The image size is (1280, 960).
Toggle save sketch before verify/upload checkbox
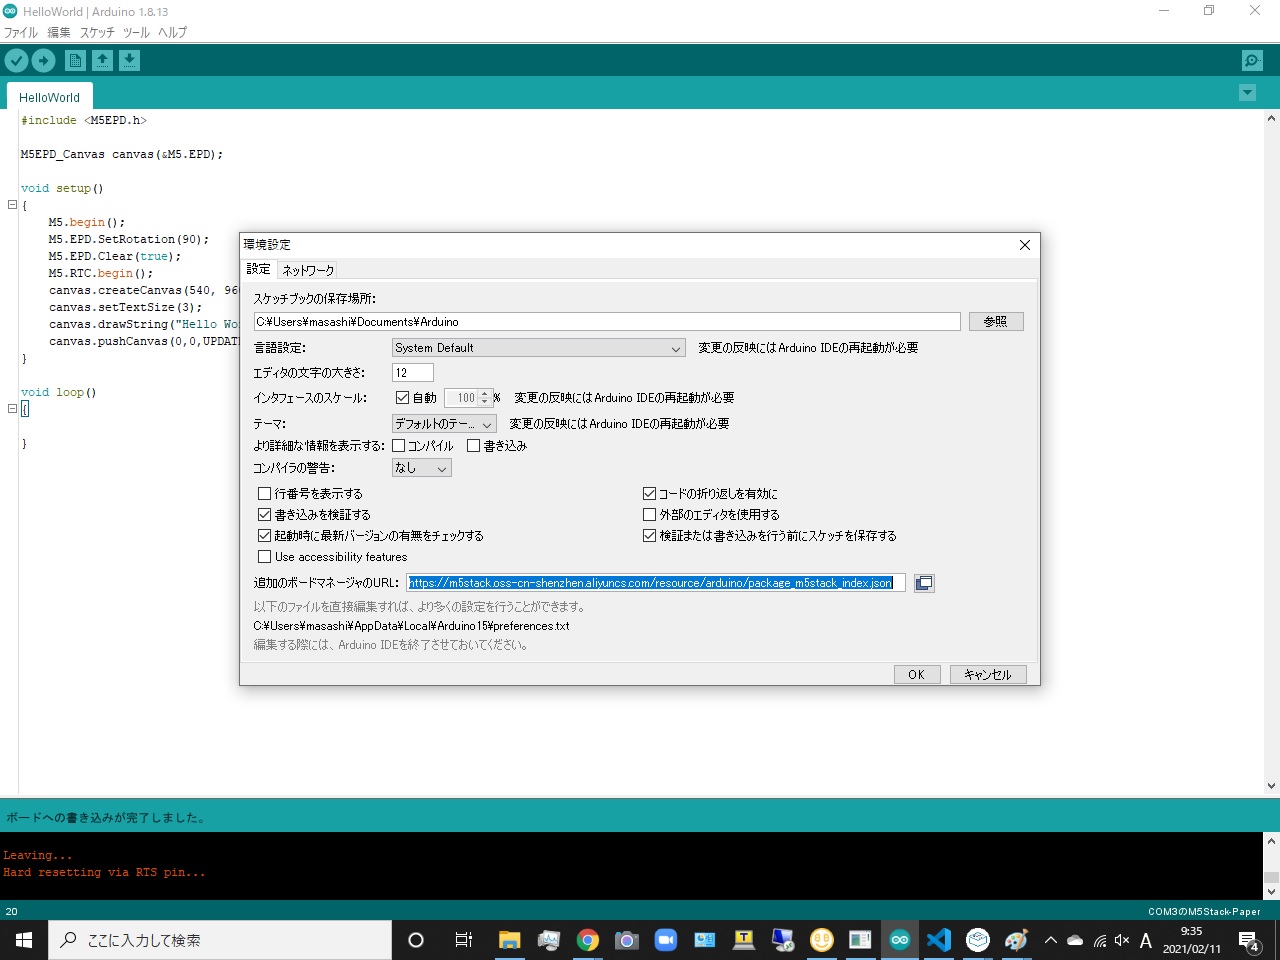[x=650, y=536]
